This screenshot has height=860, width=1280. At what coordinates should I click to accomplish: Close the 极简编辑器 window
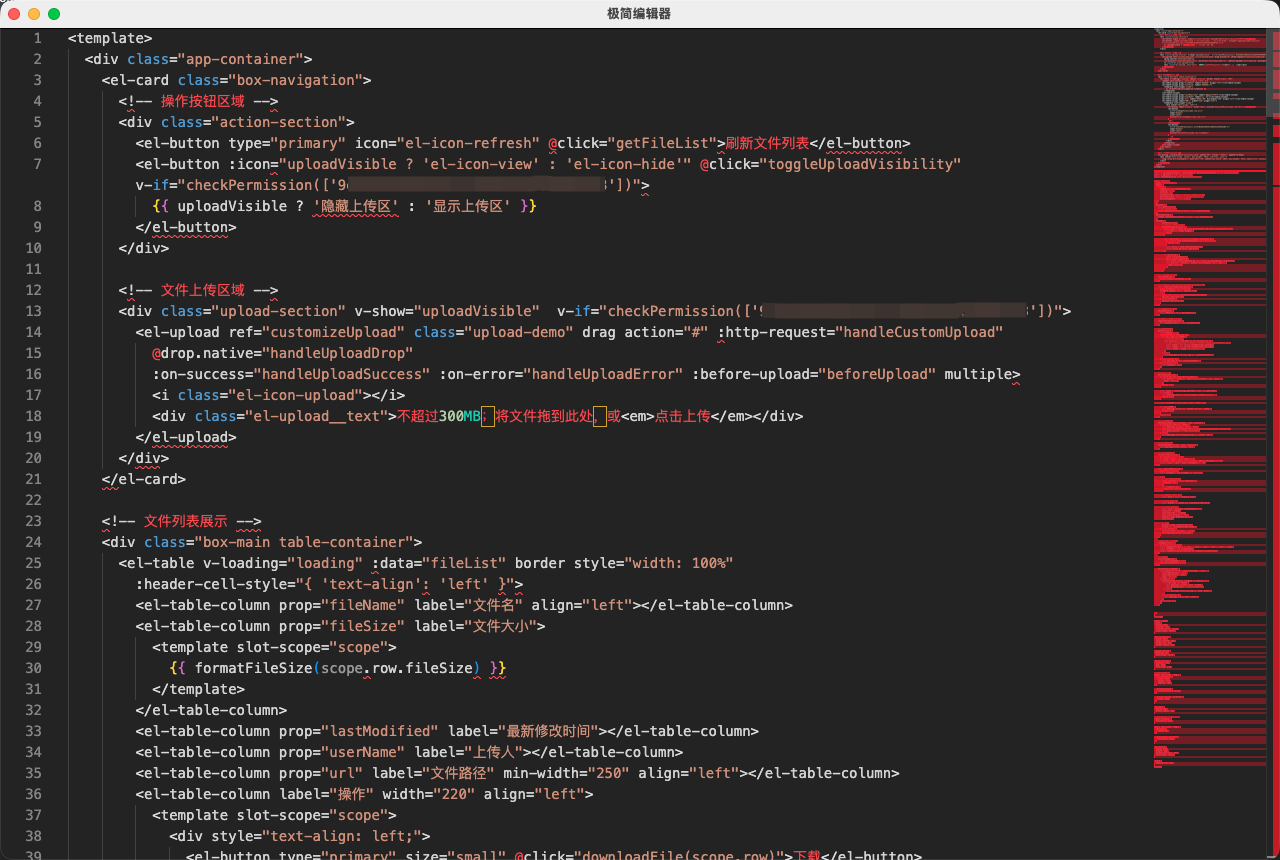tap(14, 14)
